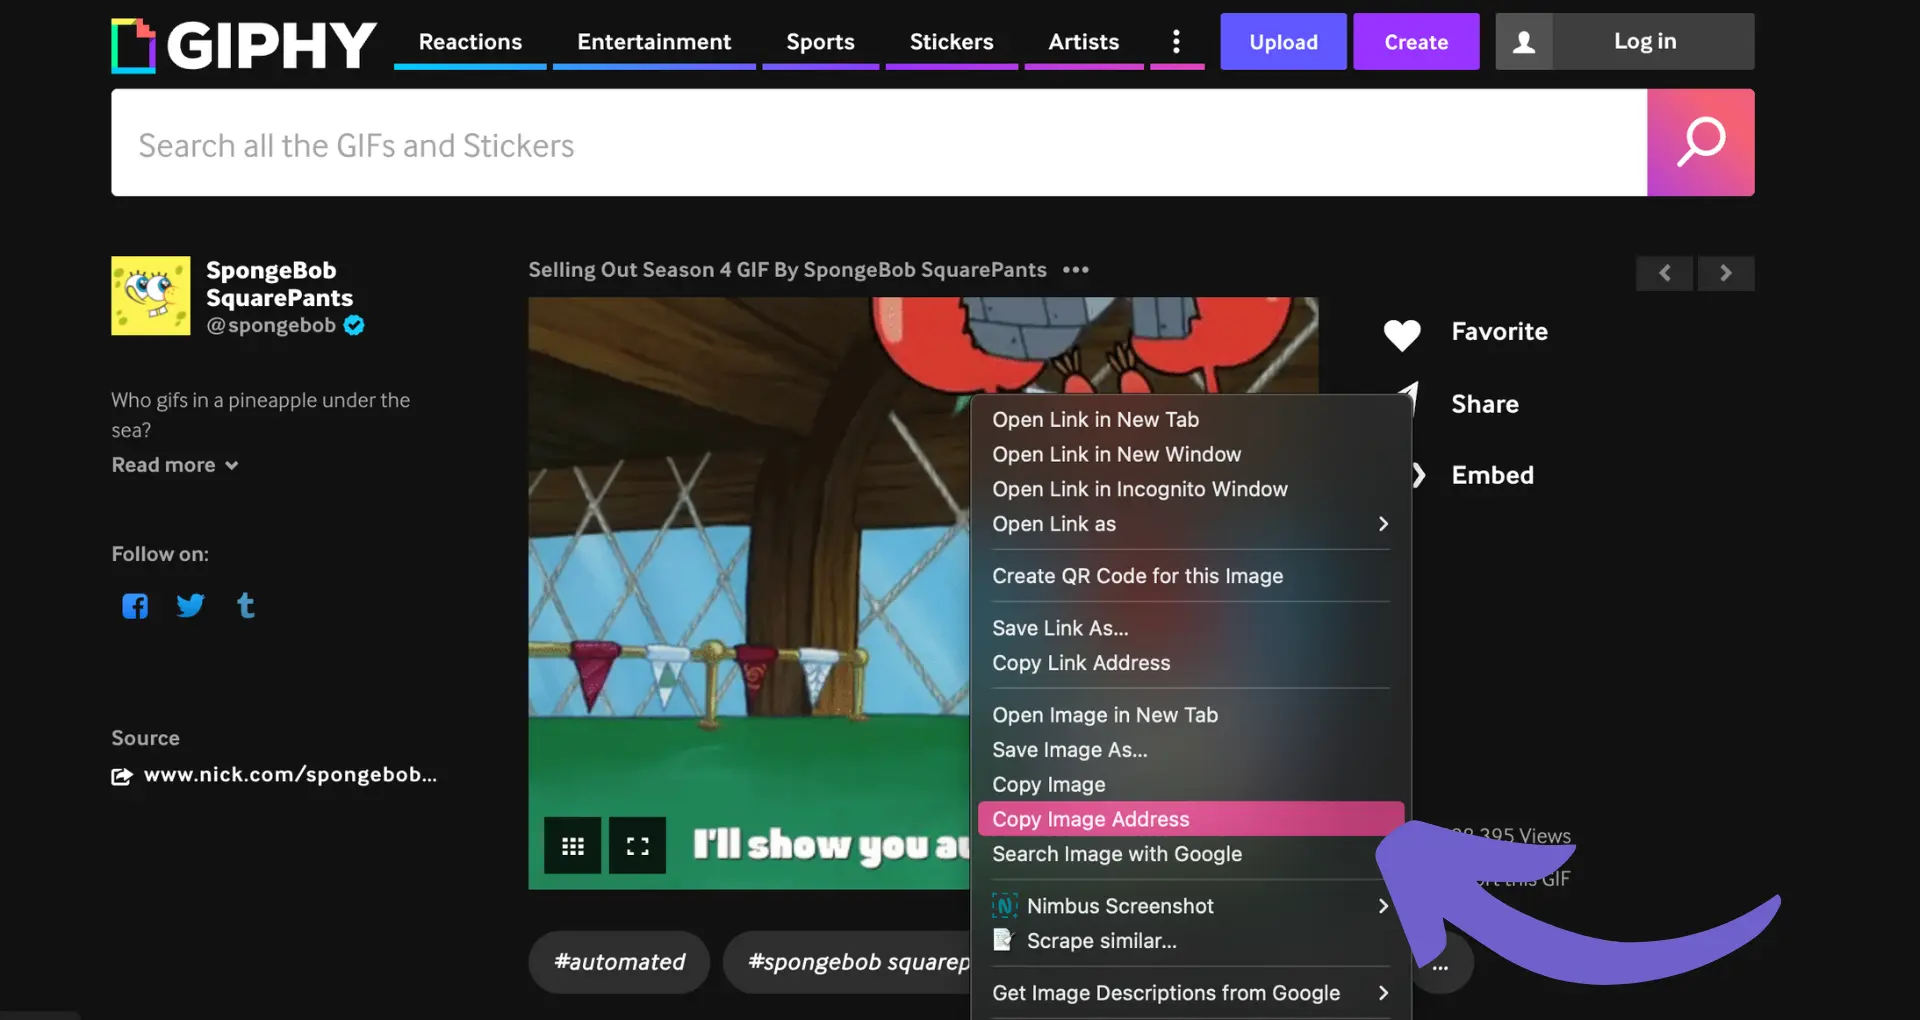Open the Artists category

point(1083,42)
